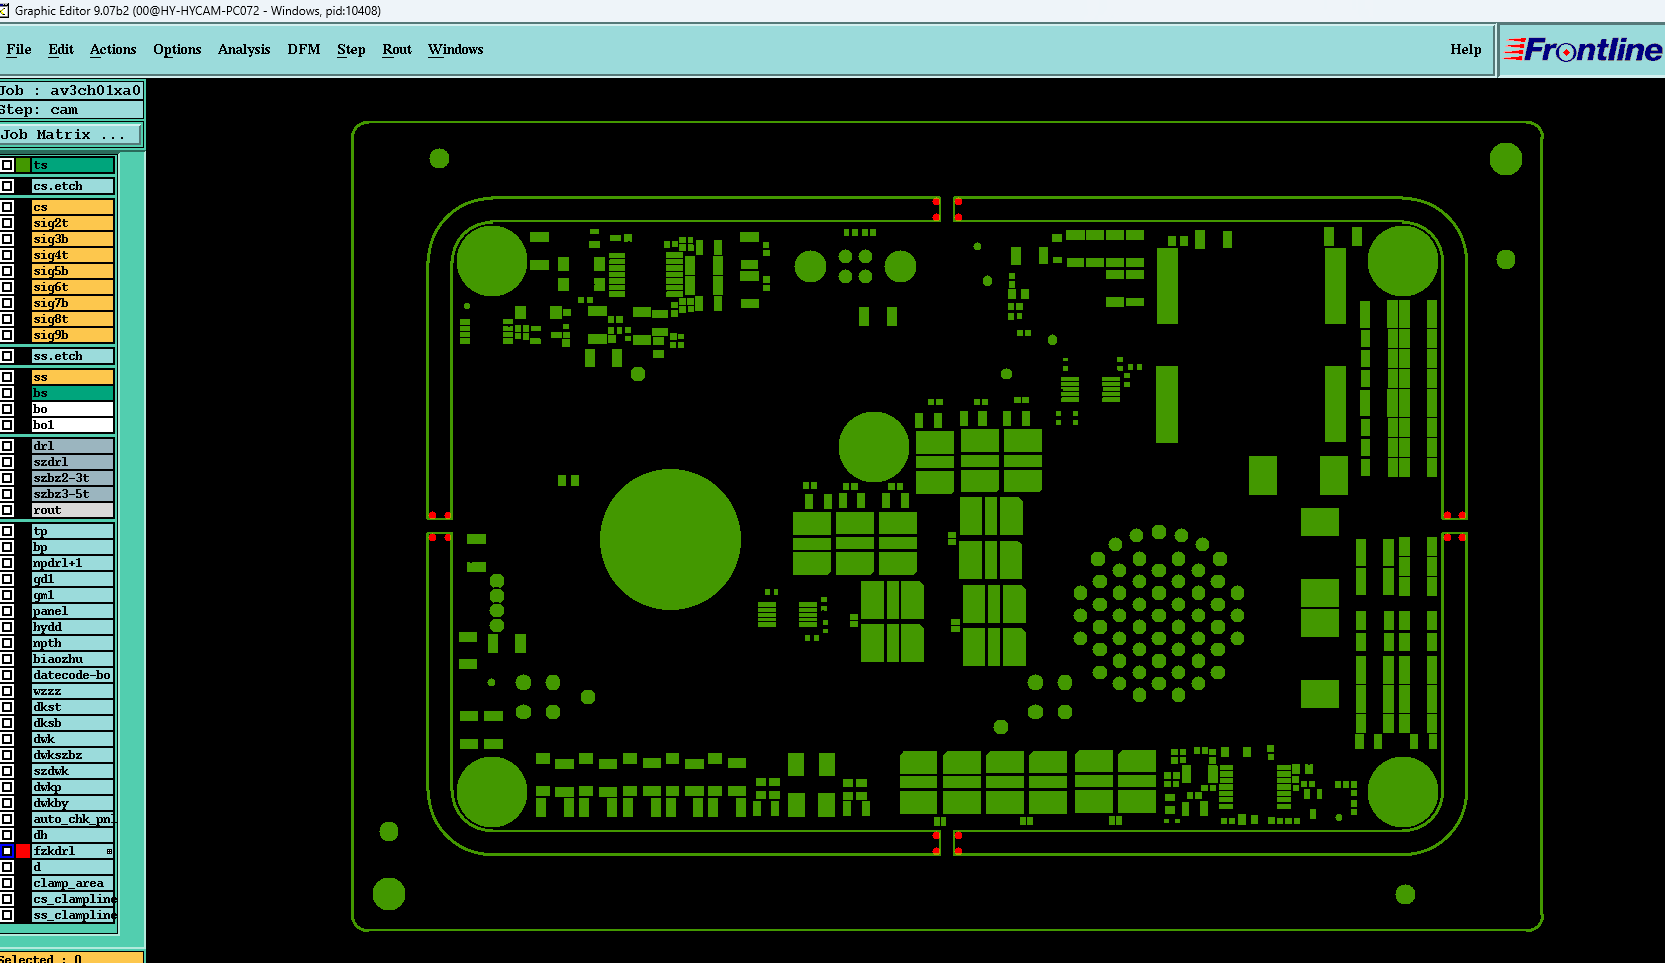1665x963 pixels.
Task: Select the dwkszbz layer name
Action: coord(73,755)
